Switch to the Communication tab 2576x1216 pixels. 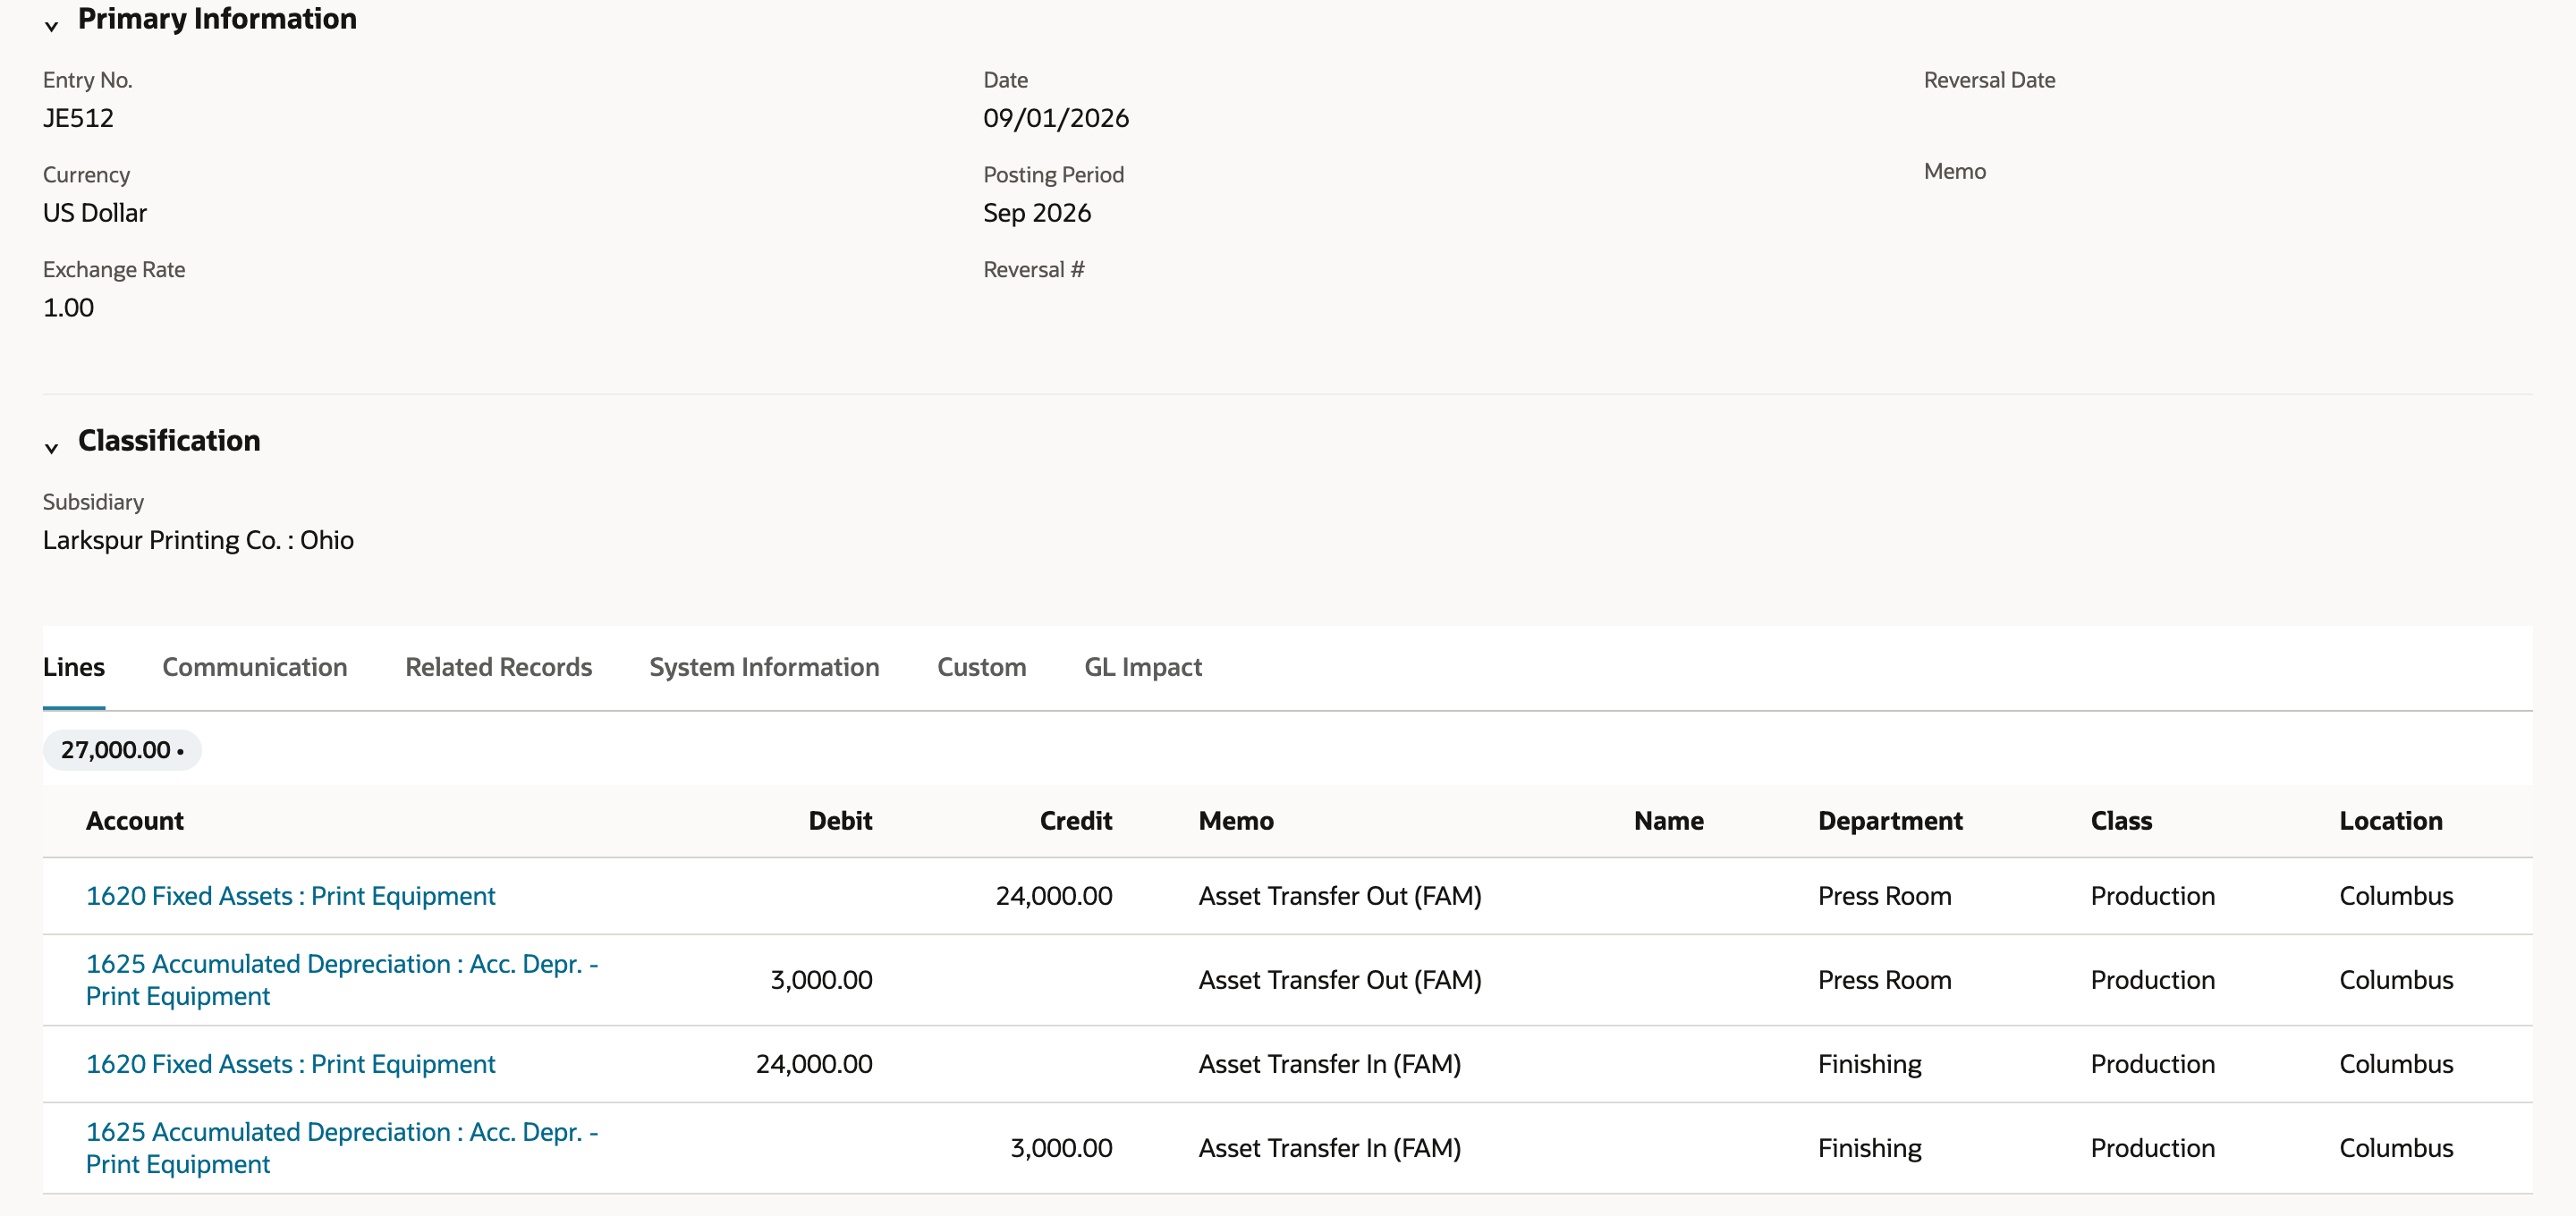[x=255, y=667]
